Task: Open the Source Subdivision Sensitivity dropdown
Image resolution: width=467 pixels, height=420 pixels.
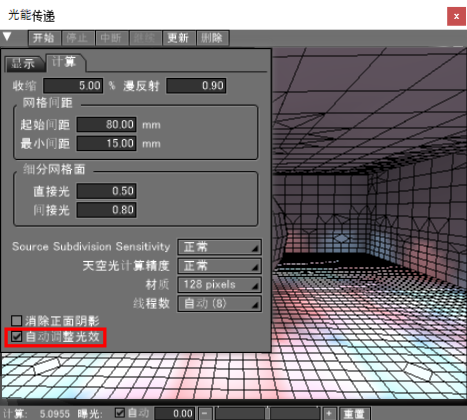Action: click(219, 247)
